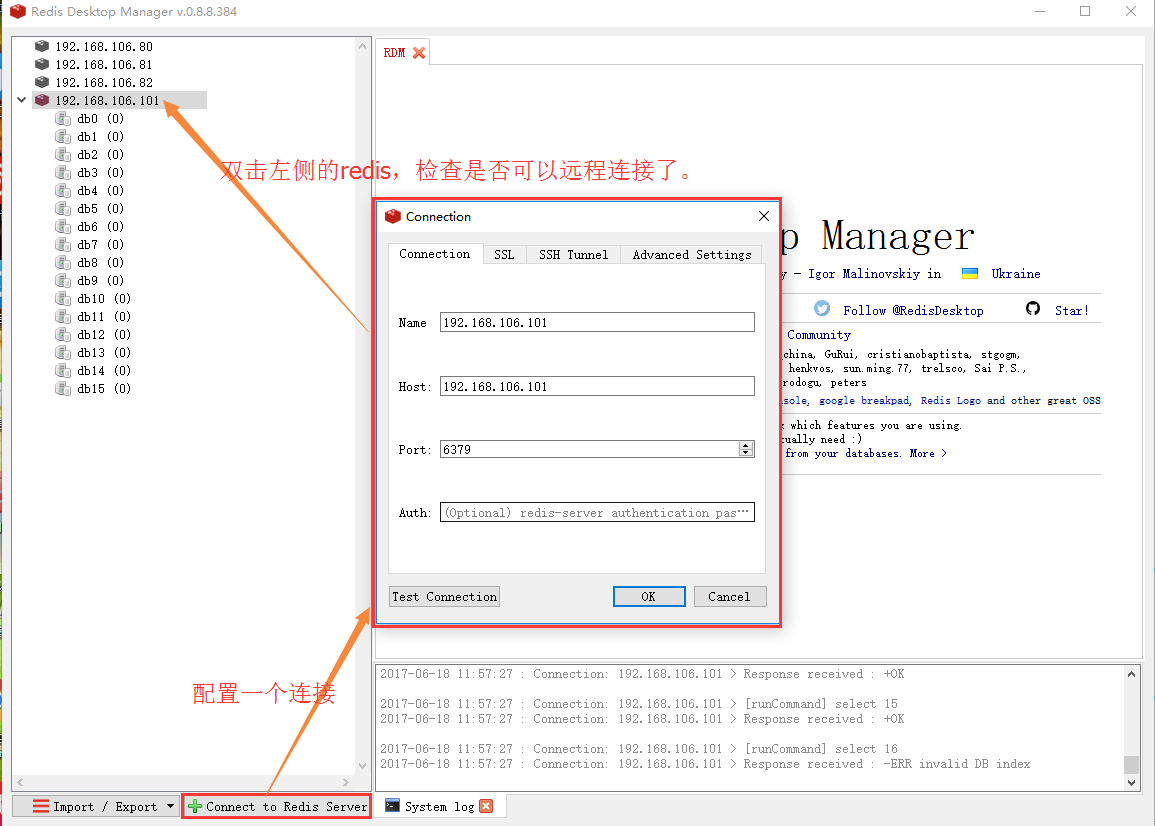
Task: Open the Redis Logo link
Action: 950,401
